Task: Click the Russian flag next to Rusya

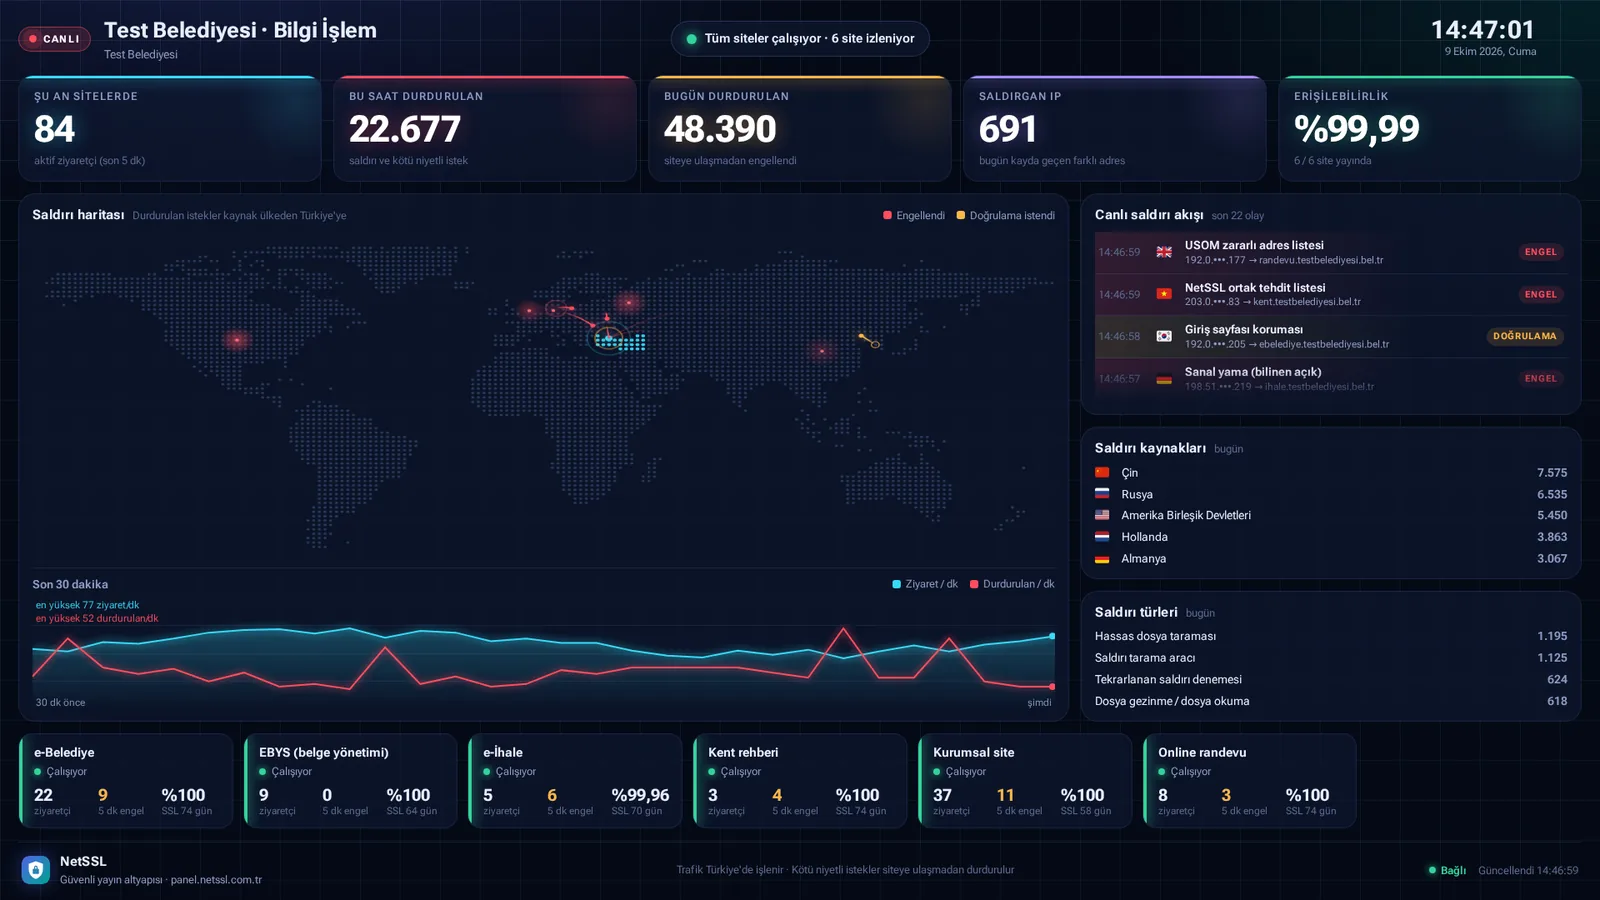Action: point(1102,494)
